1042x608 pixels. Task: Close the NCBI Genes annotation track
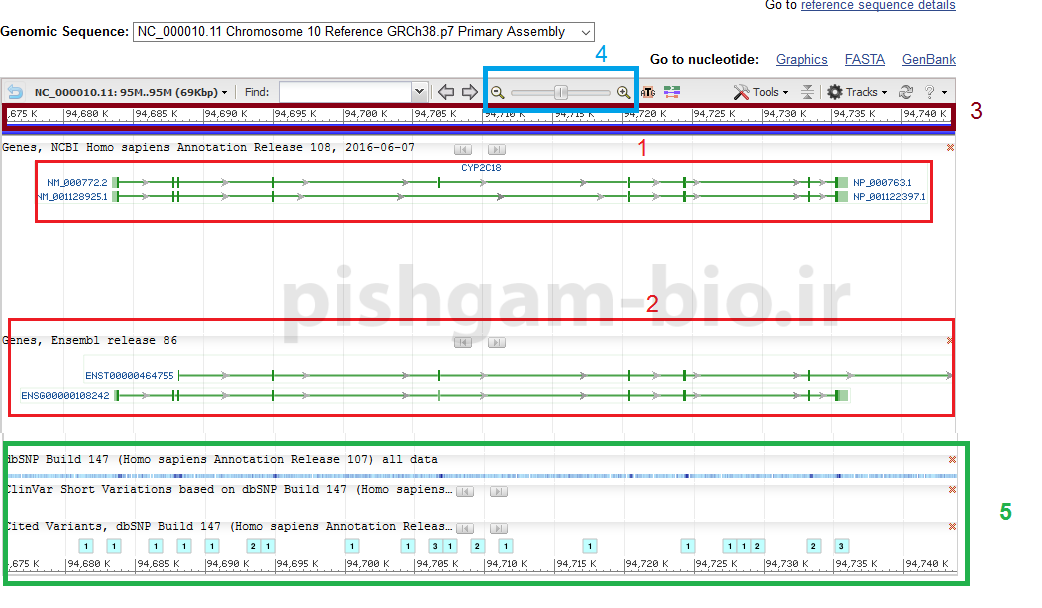[x=950, y=148]
